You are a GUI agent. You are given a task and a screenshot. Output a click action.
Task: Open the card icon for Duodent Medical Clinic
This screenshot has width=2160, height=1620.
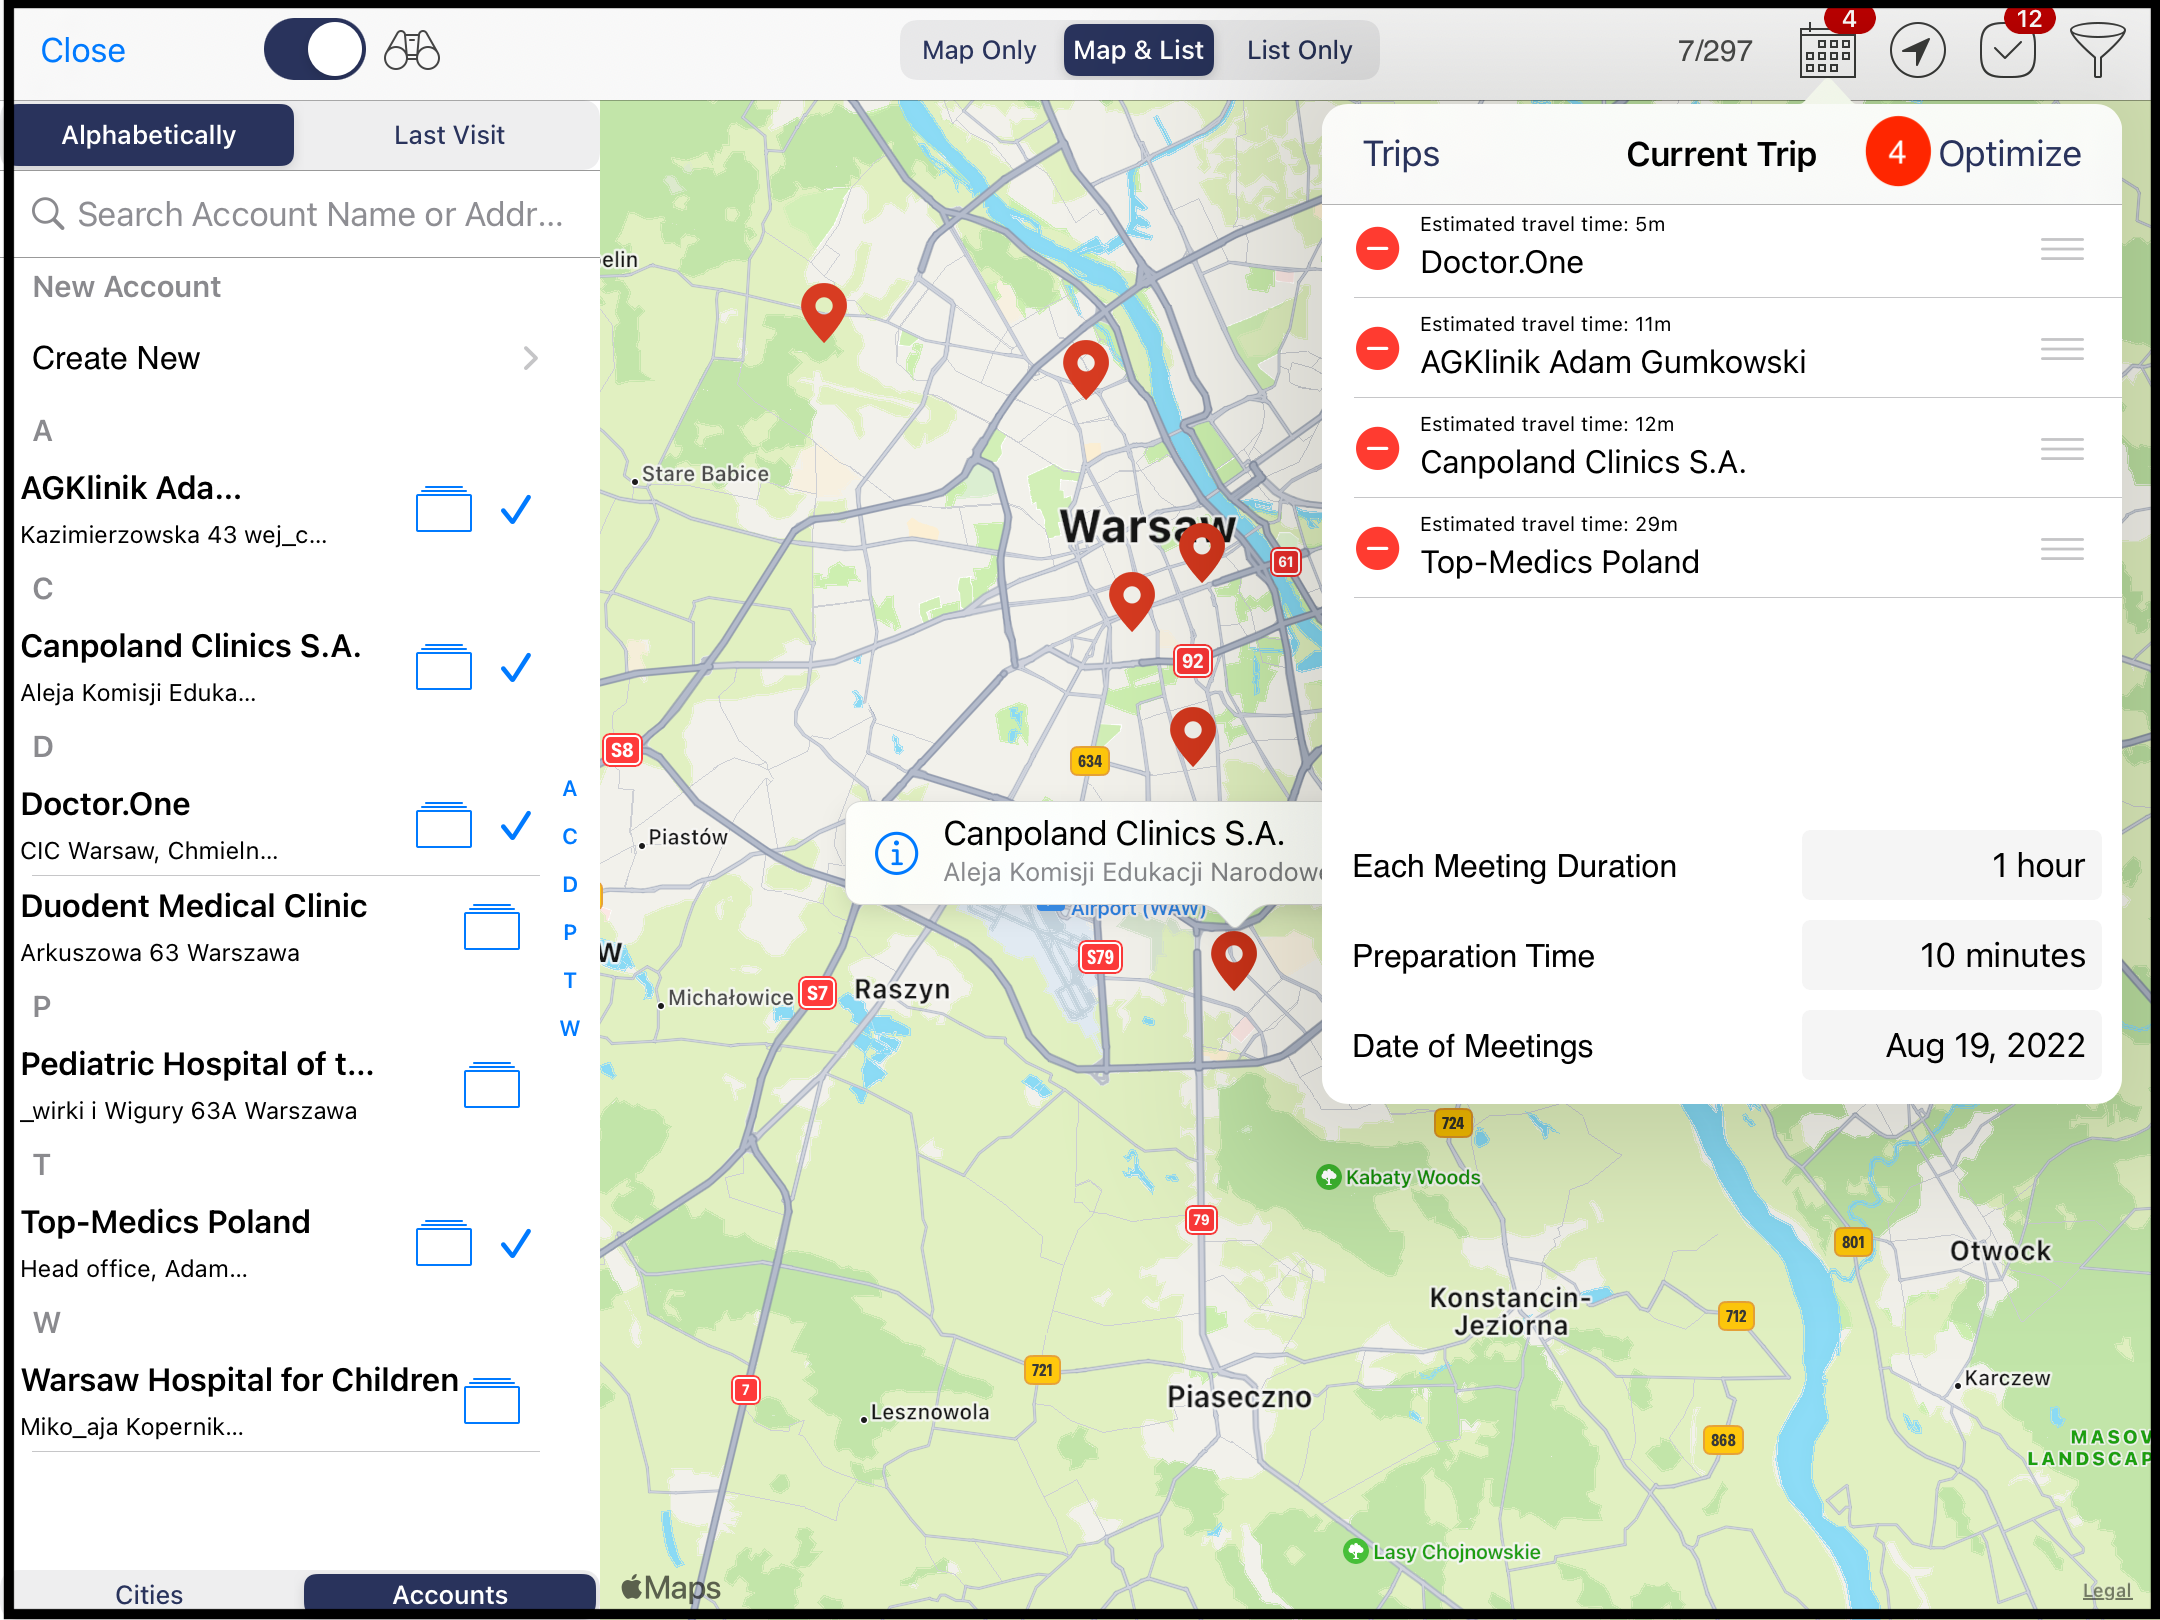point(491,927)
